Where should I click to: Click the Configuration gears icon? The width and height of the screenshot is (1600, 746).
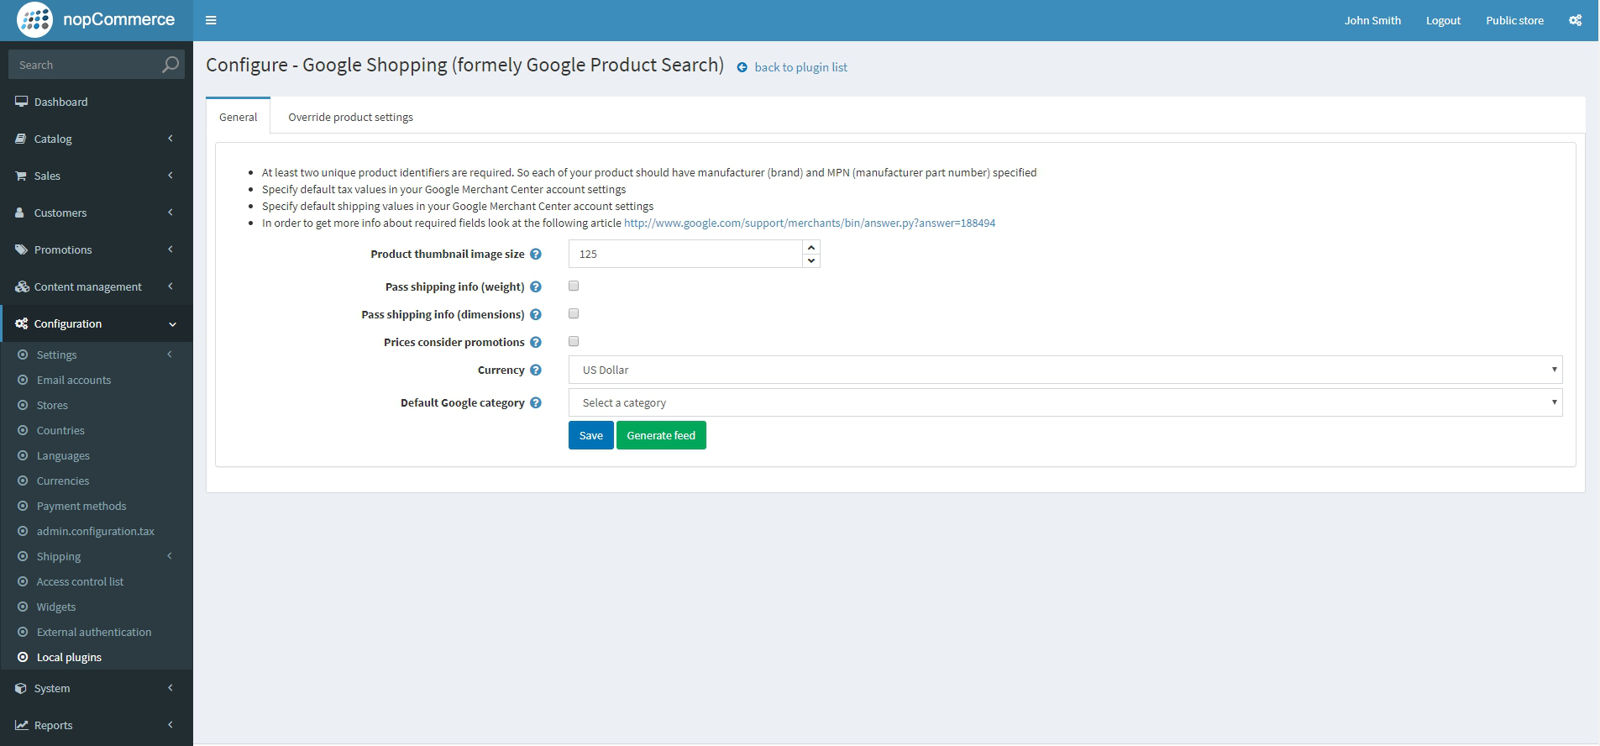22,324
